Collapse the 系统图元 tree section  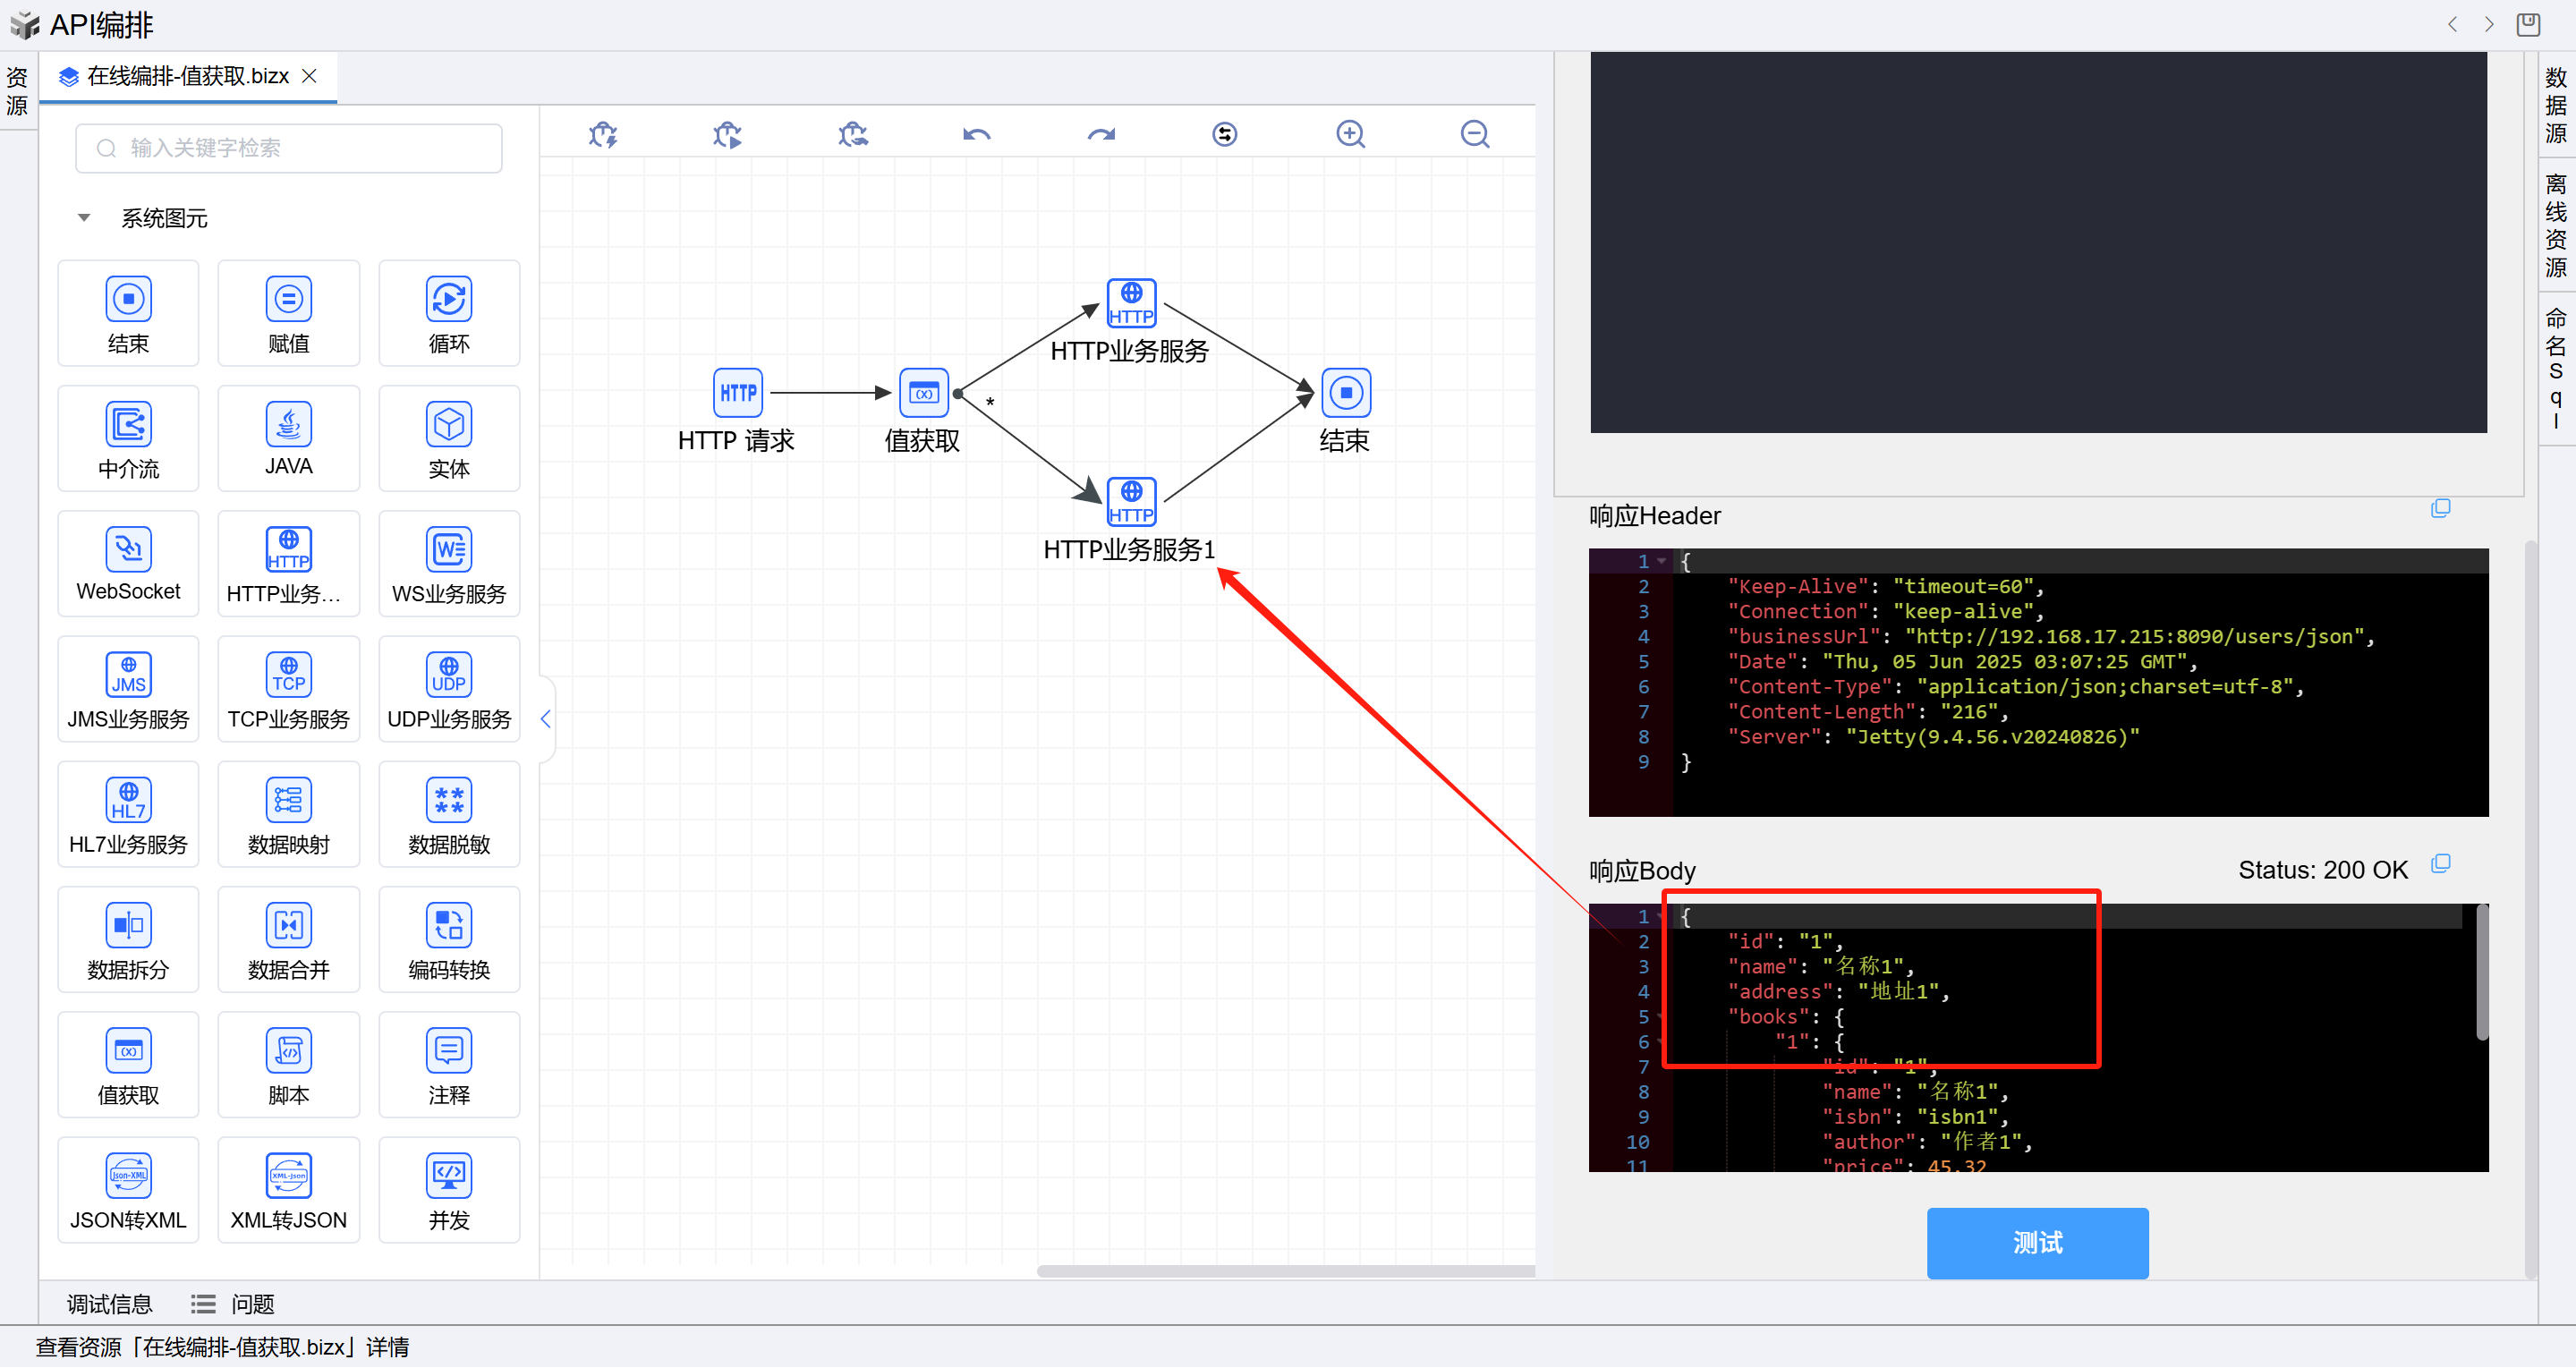pyautogui.click(x=84, y=218)
